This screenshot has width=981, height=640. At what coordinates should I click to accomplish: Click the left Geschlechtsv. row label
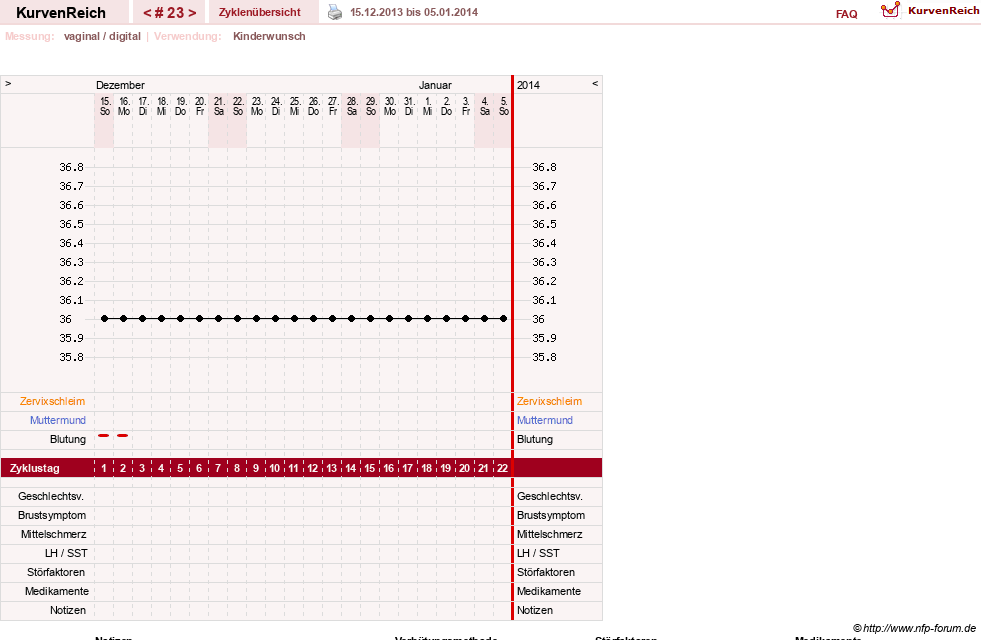click(51, 496)
